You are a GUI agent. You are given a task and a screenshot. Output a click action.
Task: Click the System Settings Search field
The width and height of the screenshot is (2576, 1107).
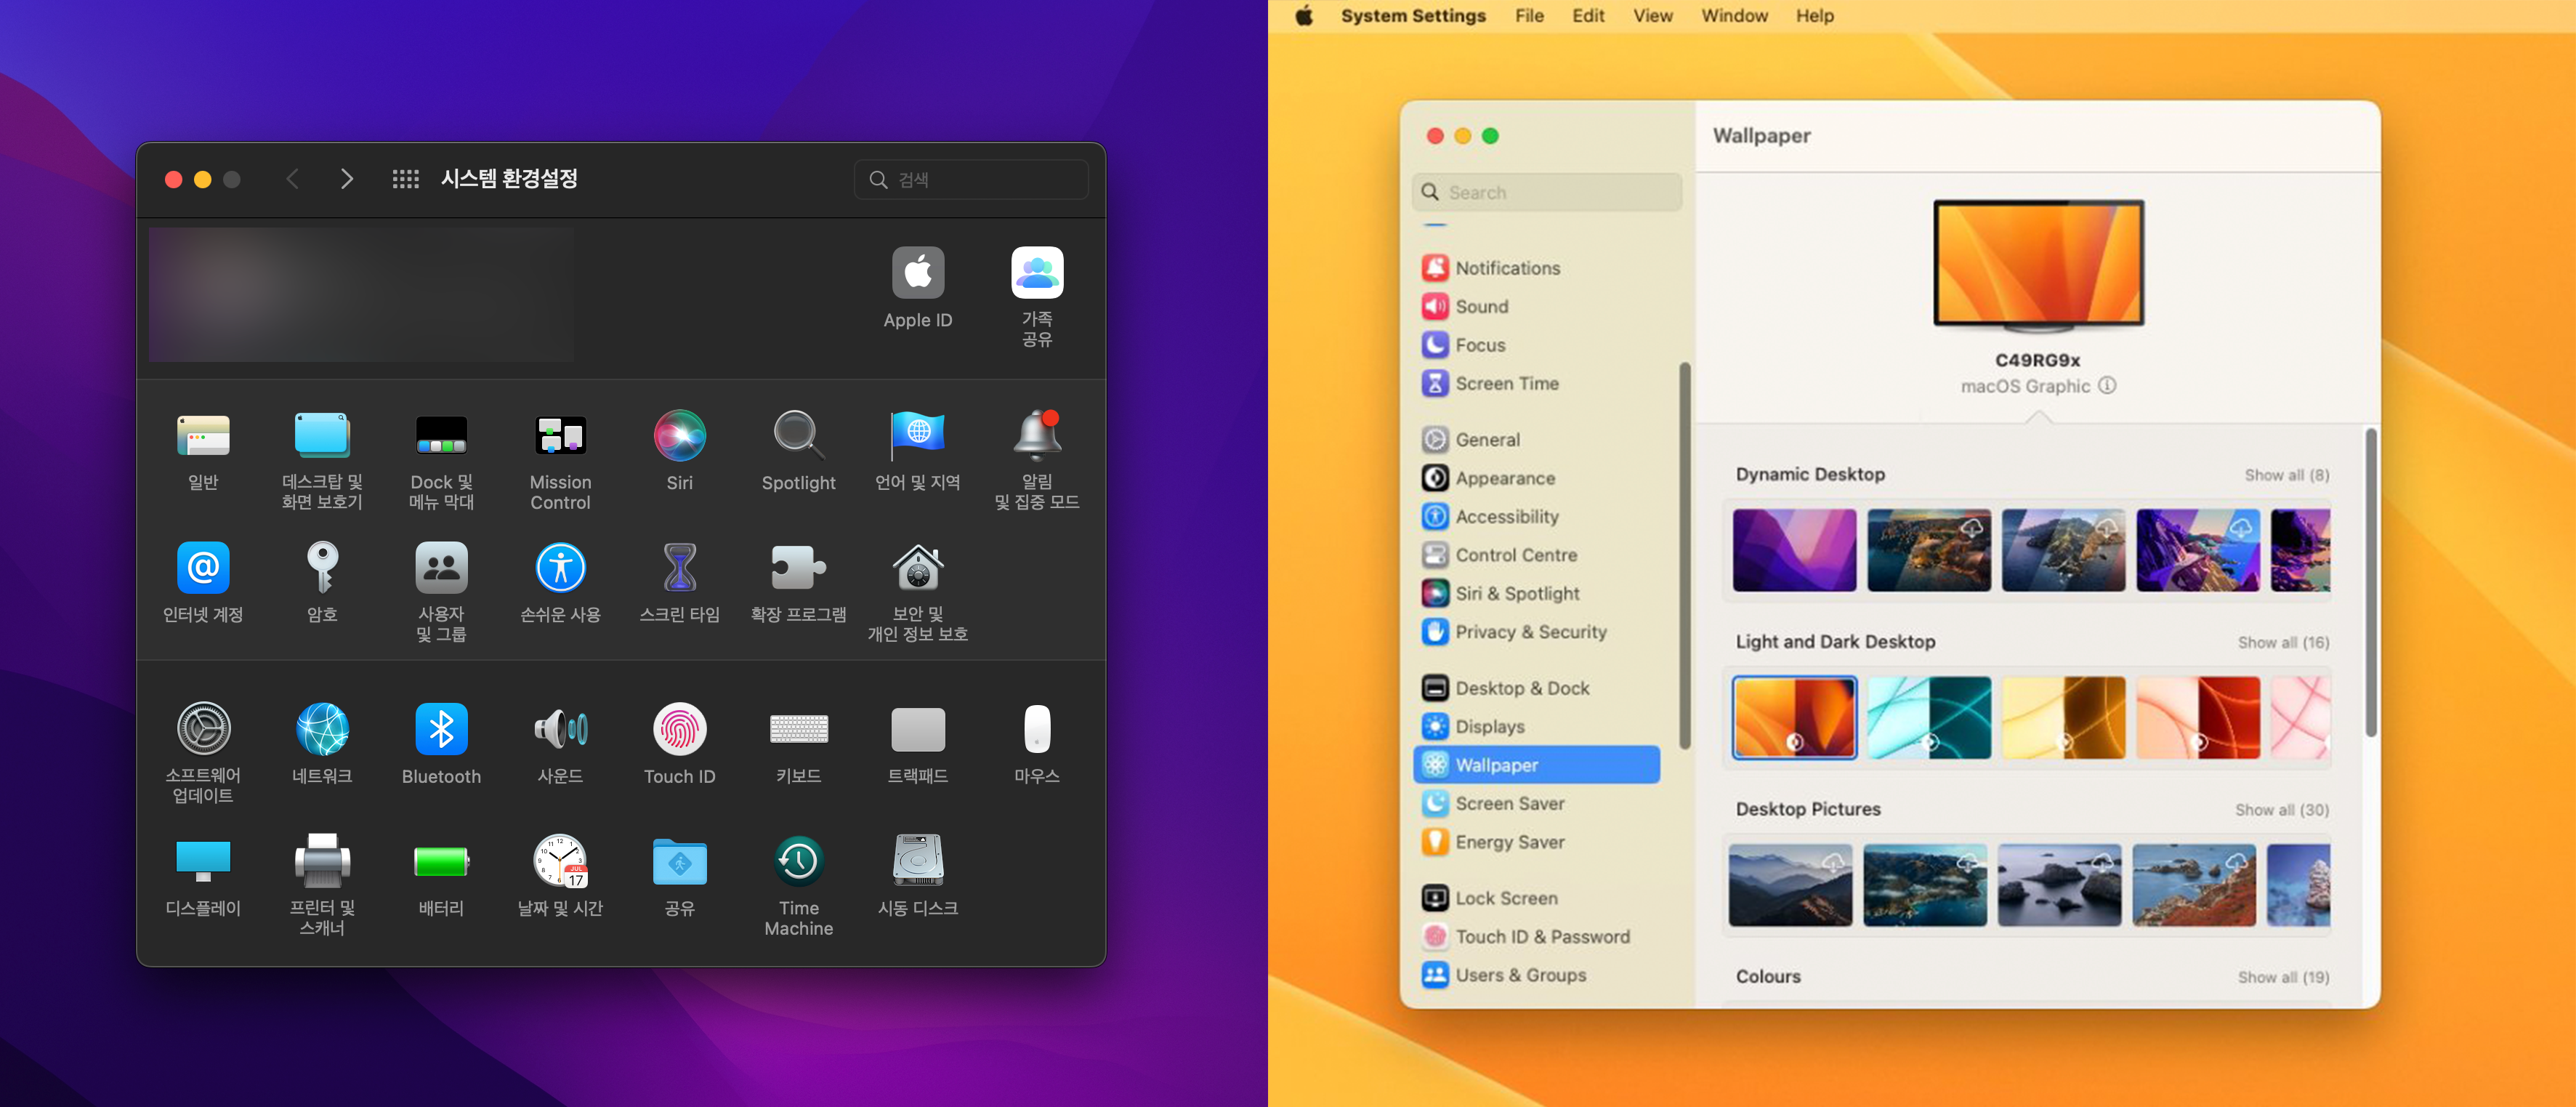pyautogui.click(x=1546, y=192)
